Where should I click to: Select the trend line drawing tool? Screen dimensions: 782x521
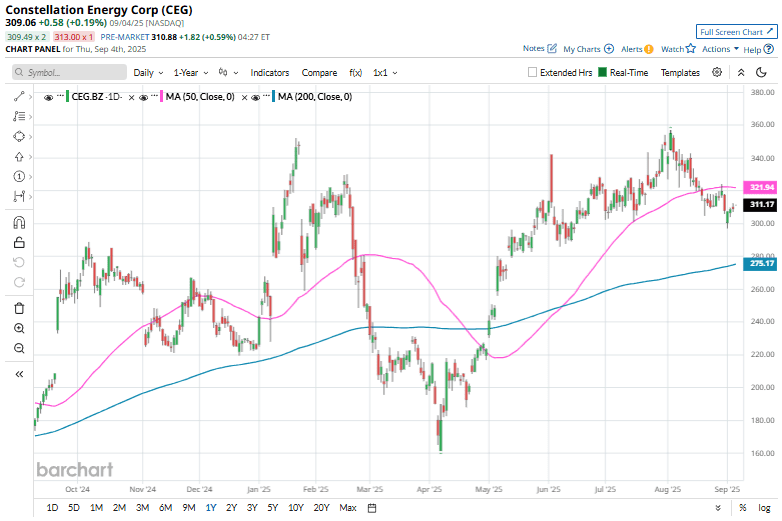pos(19,96)
